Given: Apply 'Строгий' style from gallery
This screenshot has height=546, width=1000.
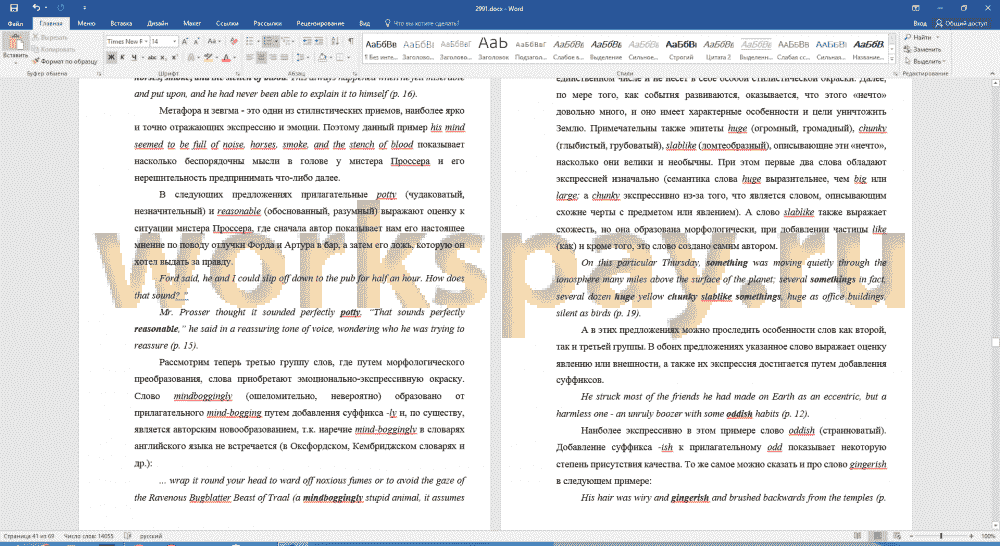Looking at the screenshot, I should point(680,49).
